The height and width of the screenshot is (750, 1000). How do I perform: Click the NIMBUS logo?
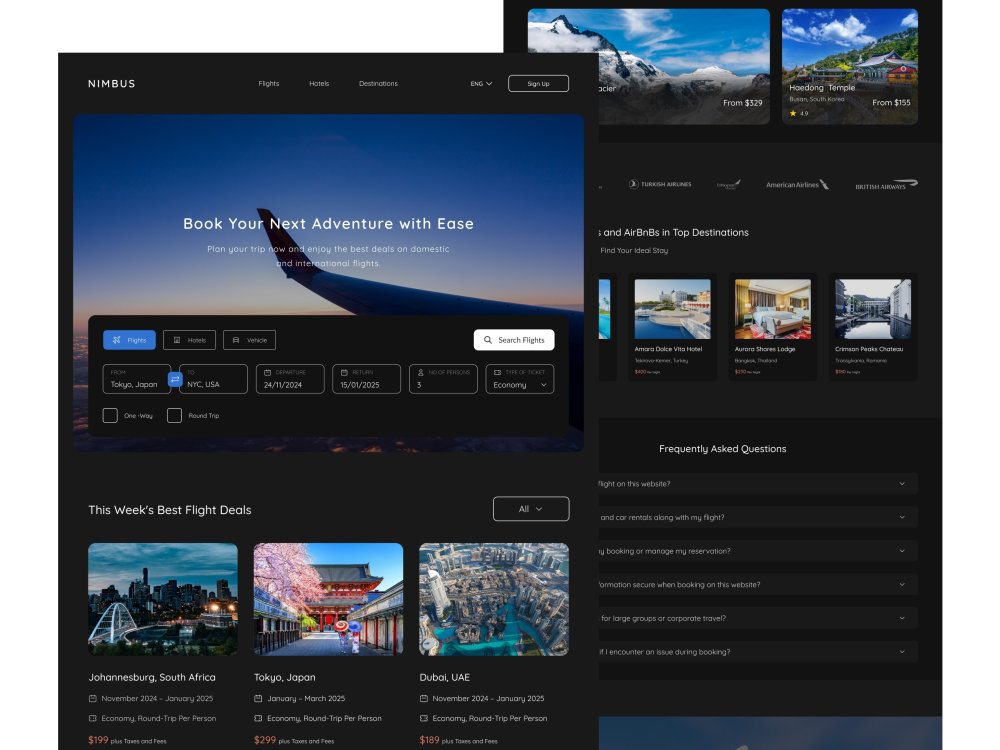[112, 84]
